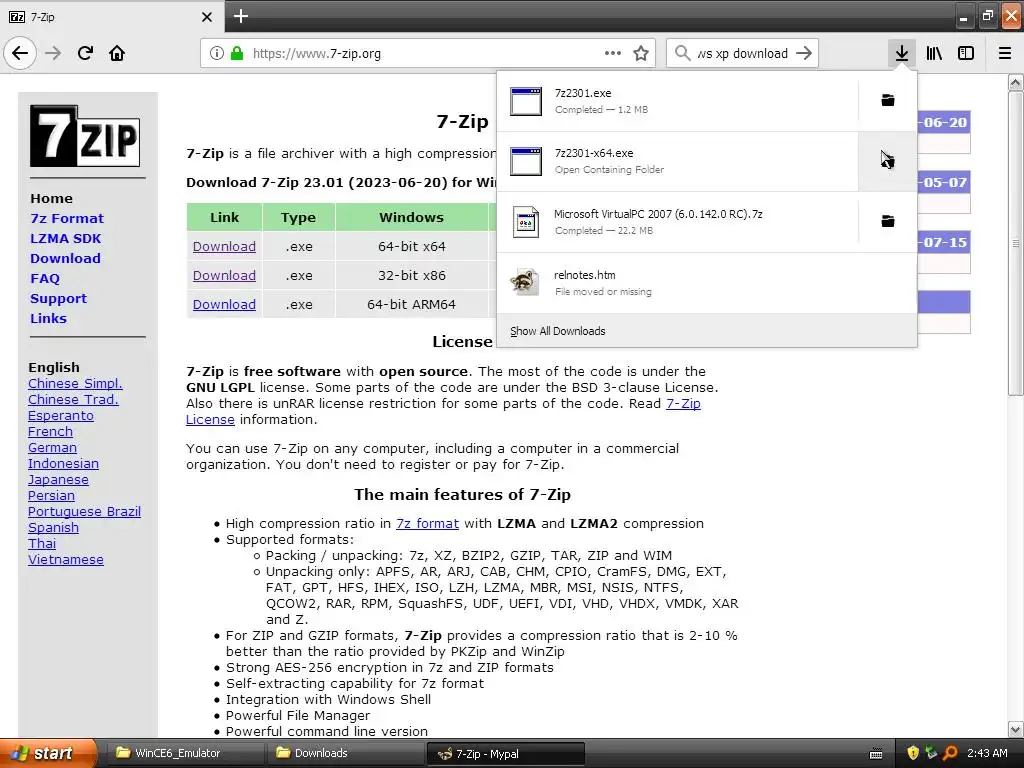This screenshot has height=768, width=1024.
Task: Open the 7z2301-x64.exe download entry
Action: [x=678, y=161]
